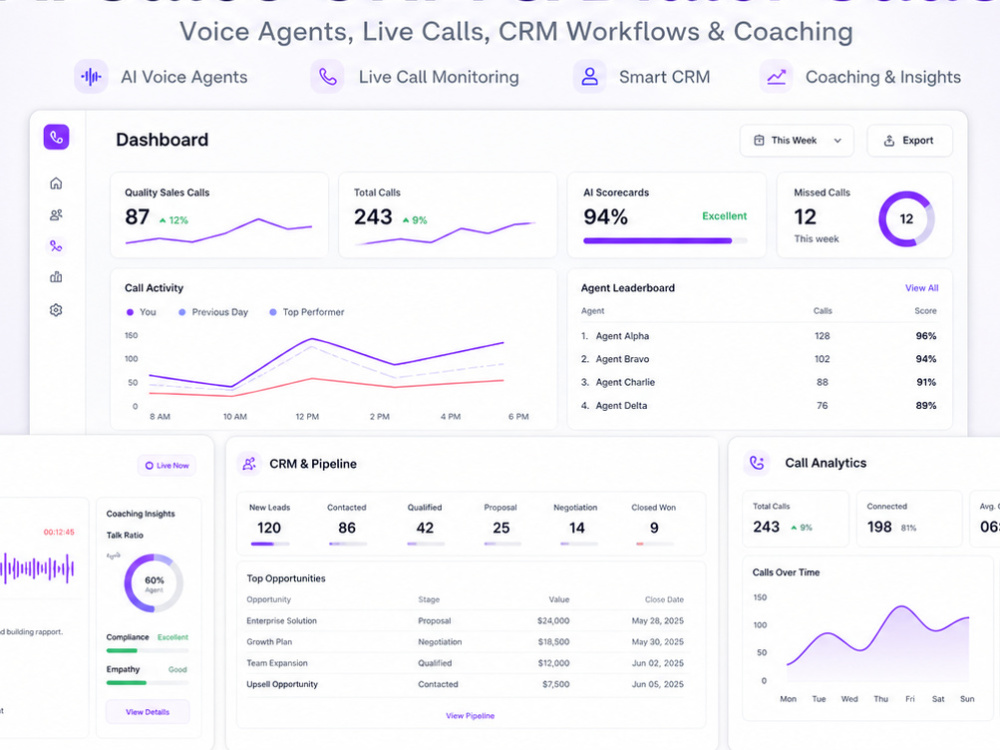Click the May 30, 2025 close date
Viewport: 1000px width, 750px height.
pos(658,642)
